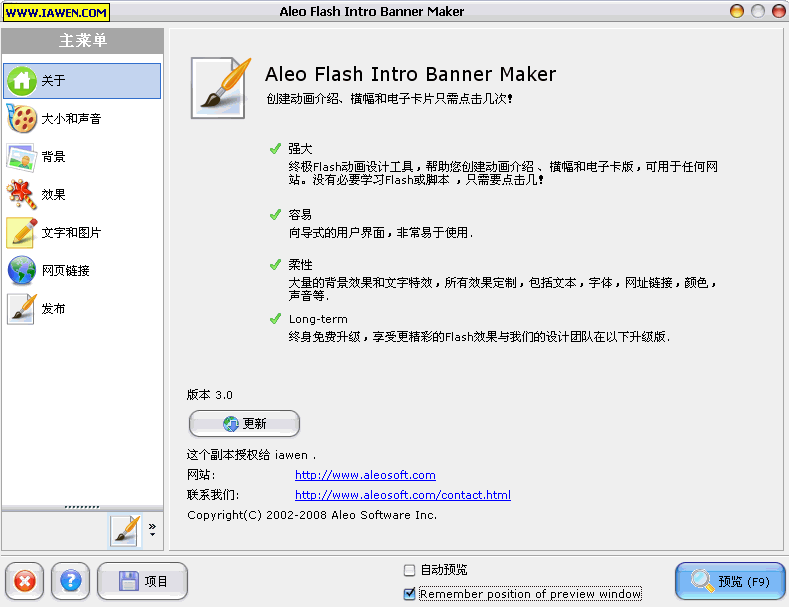The height and width of the screenshot is (607, 789).
Task: Select the 大小和声音 palette icon
Action: (22, 119)
